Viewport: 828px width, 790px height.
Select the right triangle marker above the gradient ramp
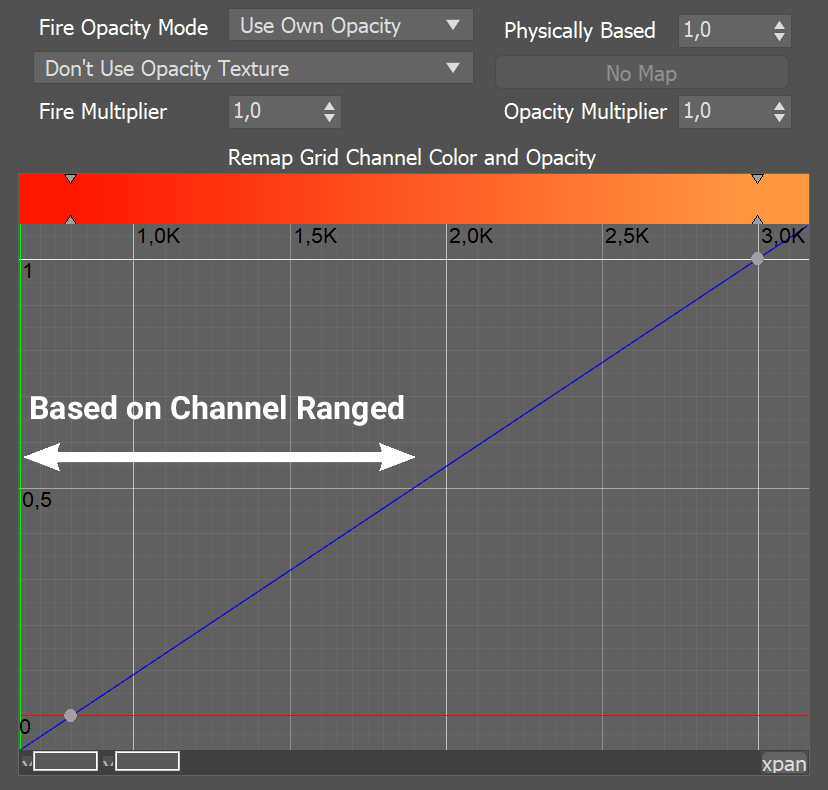[757, 180]
